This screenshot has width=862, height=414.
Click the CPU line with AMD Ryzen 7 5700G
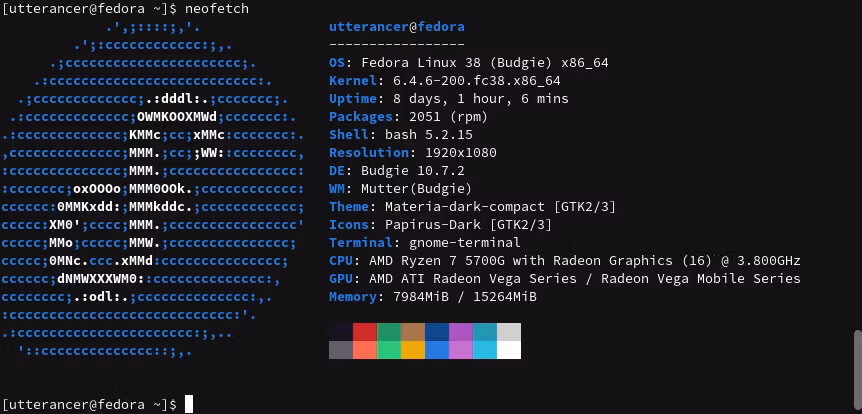(564, 260)
